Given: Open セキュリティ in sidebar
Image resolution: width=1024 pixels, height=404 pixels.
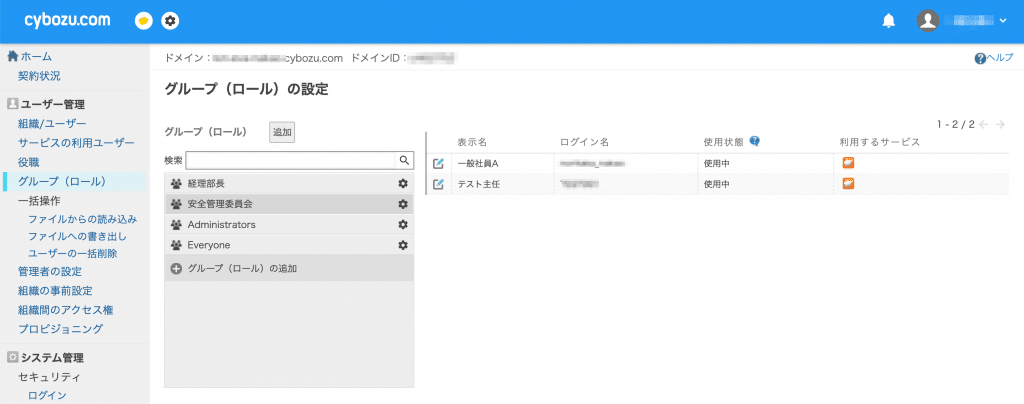Looking at the screenshot, I should click(50, 377).
